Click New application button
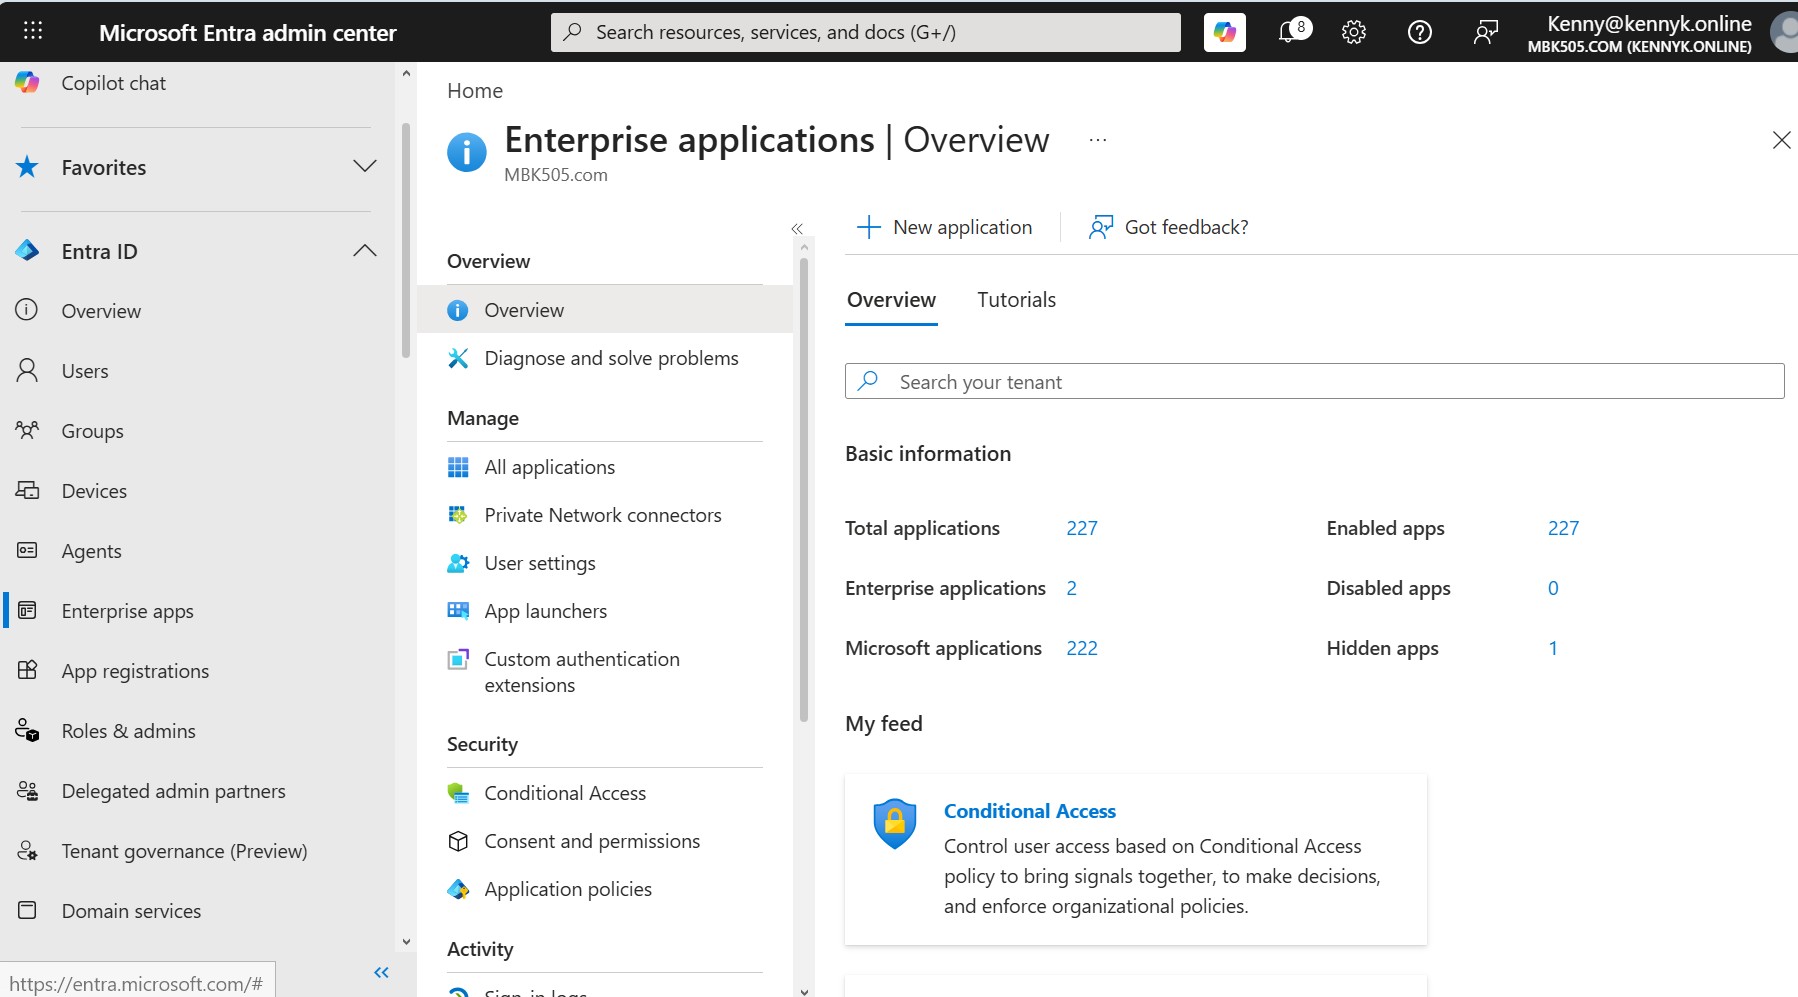 945,227
